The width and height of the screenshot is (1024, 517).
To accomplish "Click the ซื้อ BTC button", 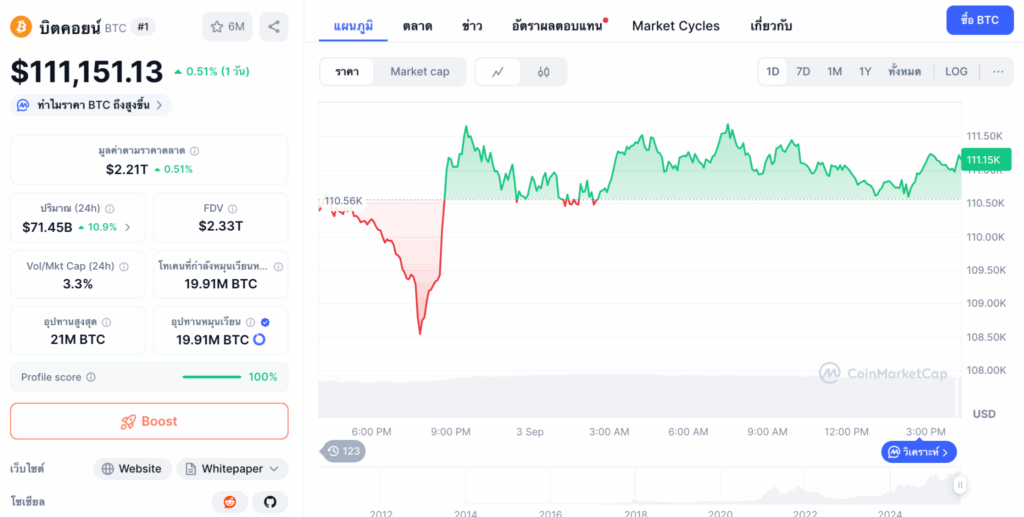I will tap(979, 20).
